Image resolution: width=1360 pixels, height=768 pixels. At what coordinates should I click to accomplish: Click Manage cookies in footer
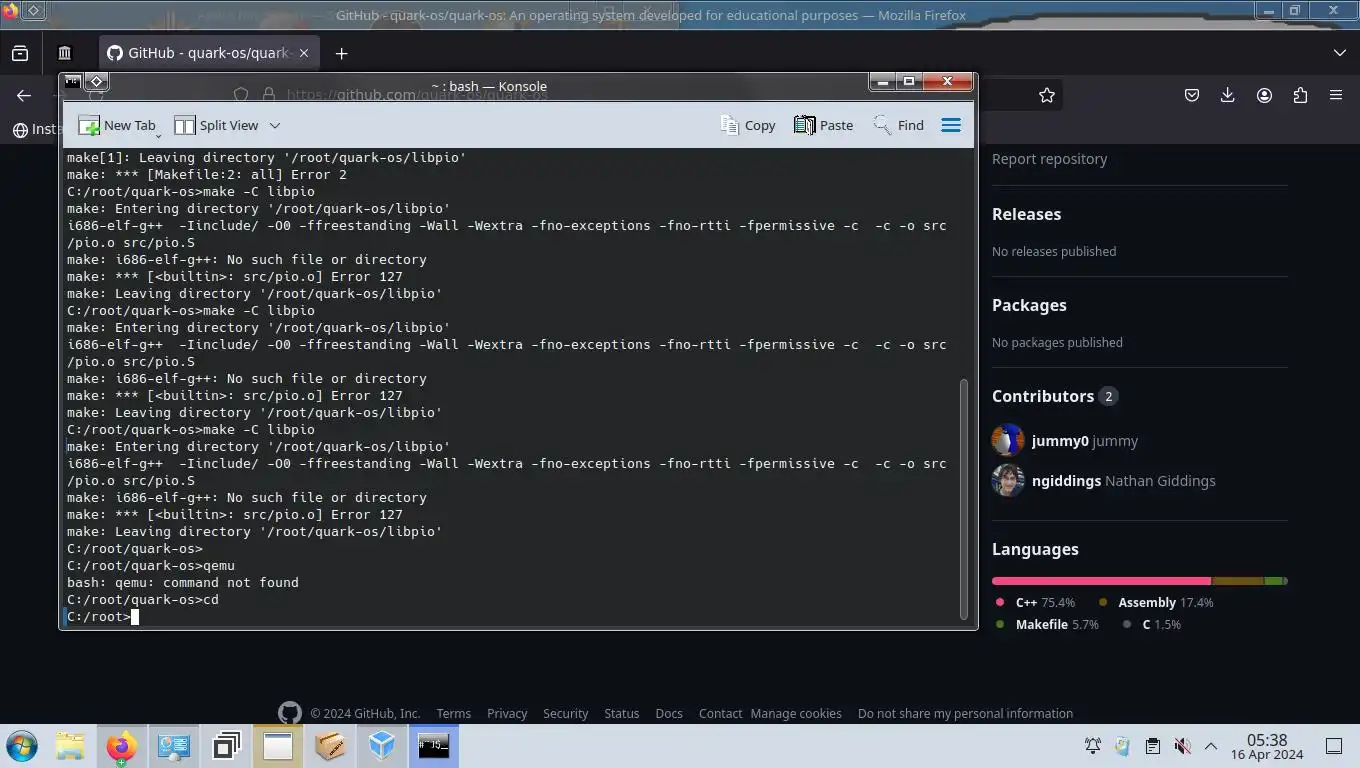pyautogui.click(x=796, y=713)
